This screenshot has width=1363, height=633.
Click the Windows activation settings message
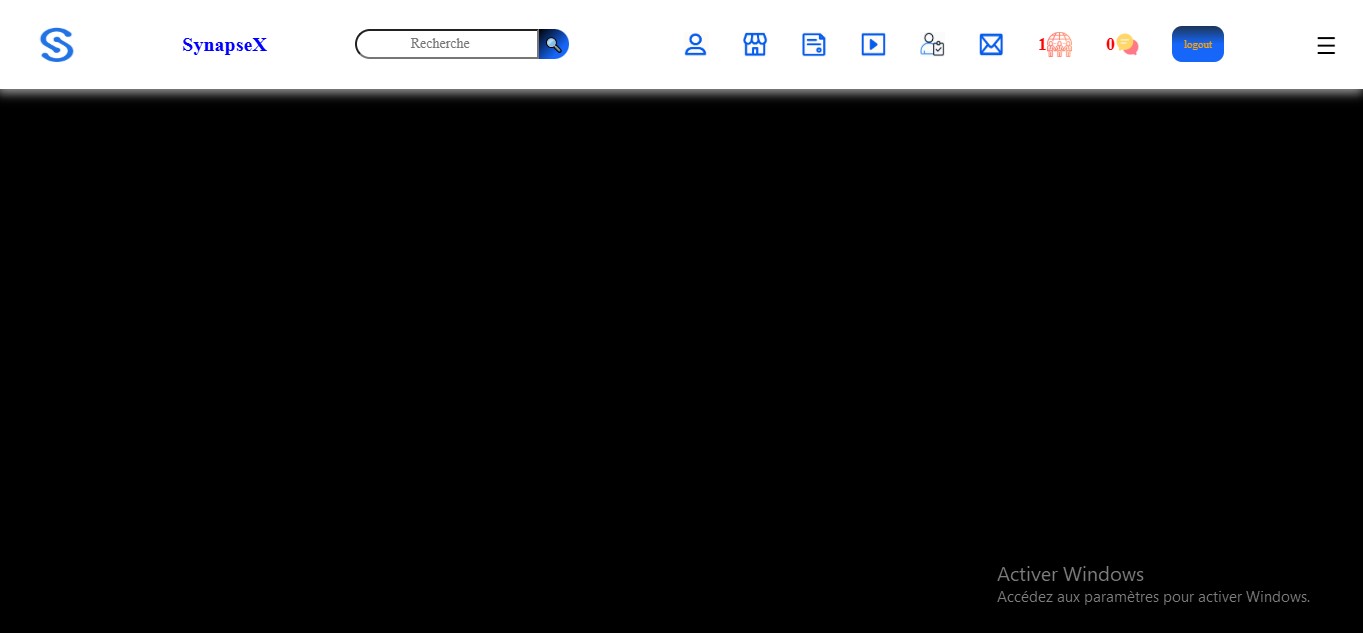(1153, 597)
